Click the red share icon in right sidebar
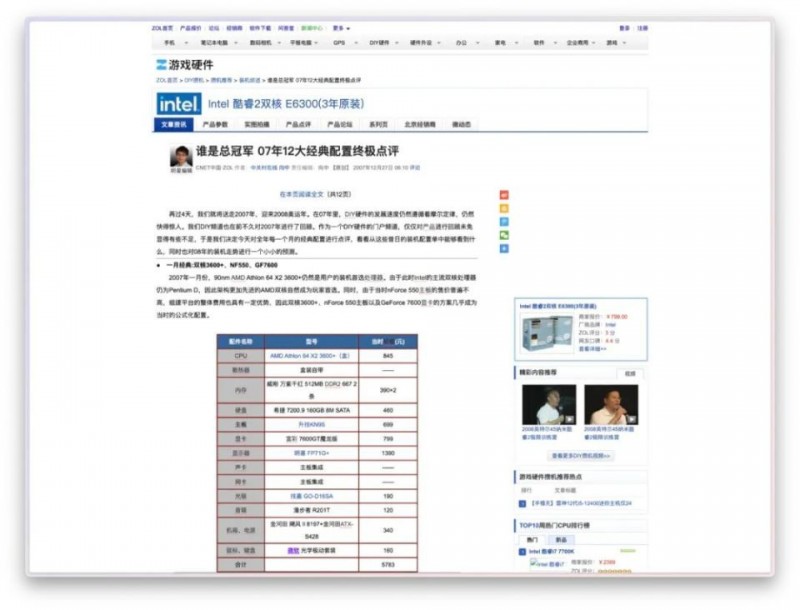800x610 pixels. point(504,194)
